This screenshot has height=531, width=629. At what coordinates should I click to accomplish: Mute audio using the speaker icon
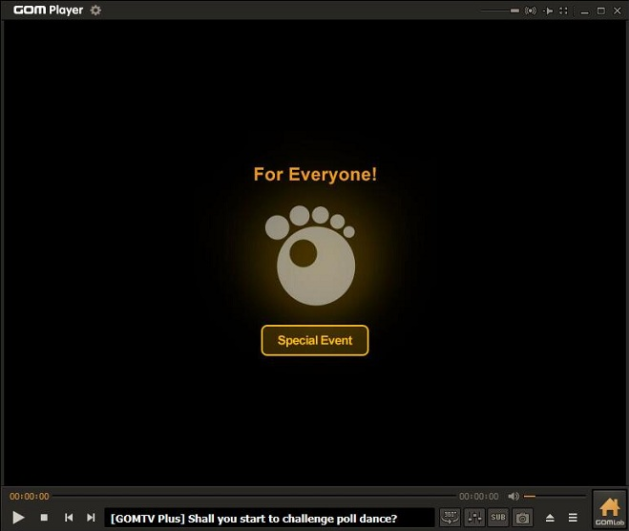click(513, 496)
